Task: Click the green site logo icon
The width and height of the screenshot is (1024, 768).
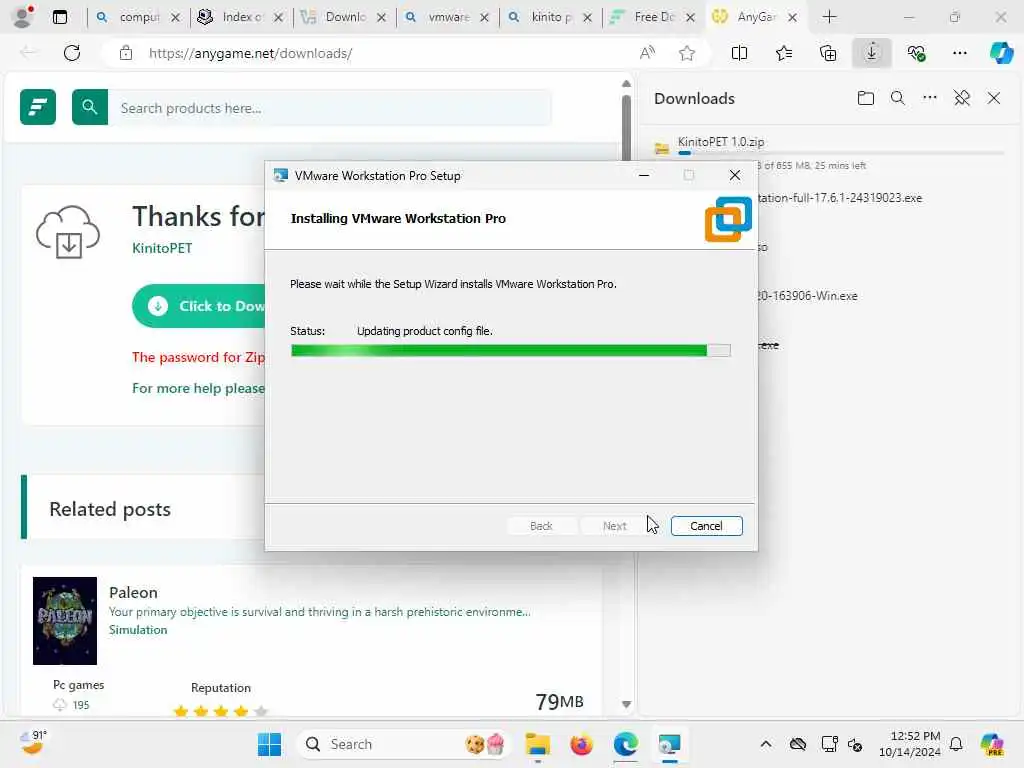Action: point(38,106)
